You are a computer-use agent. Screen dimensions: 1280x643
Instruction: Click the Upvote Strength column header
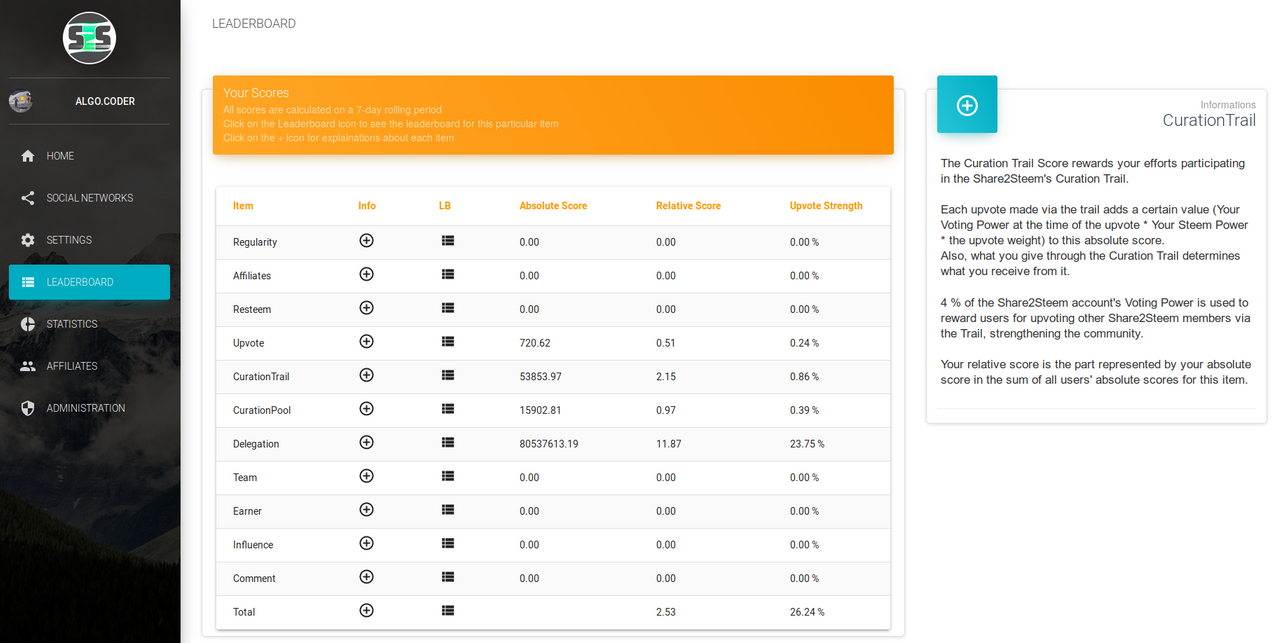[826, 206]
